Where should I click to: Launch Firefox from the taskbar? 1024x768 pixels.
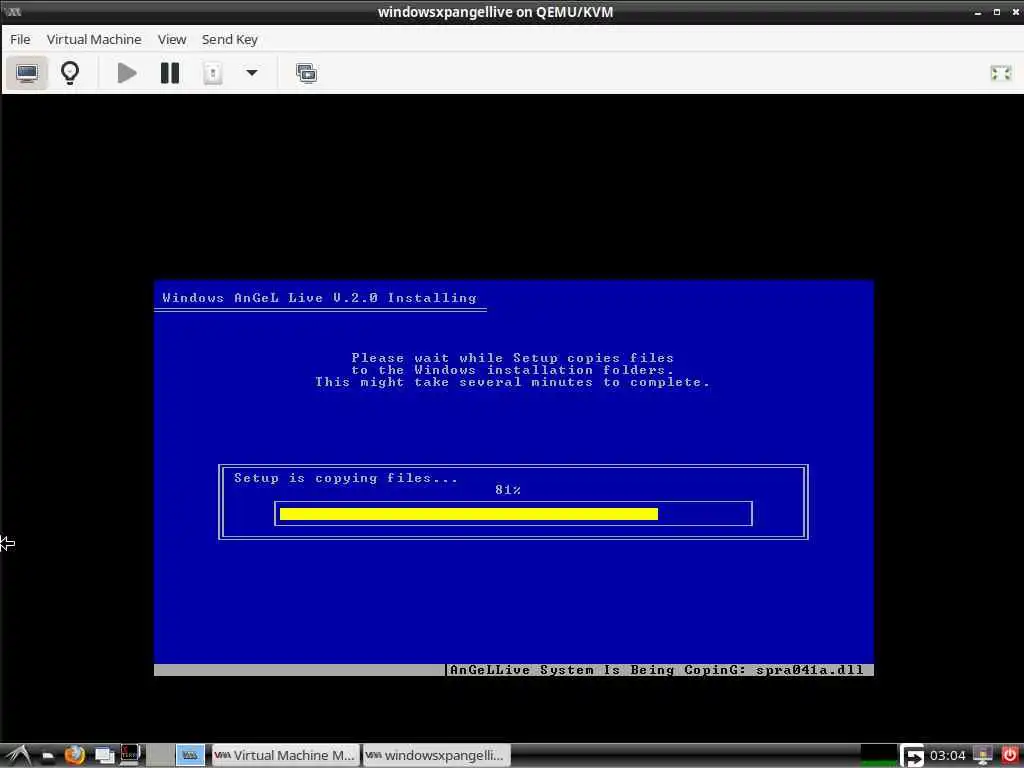pos(74,756)
